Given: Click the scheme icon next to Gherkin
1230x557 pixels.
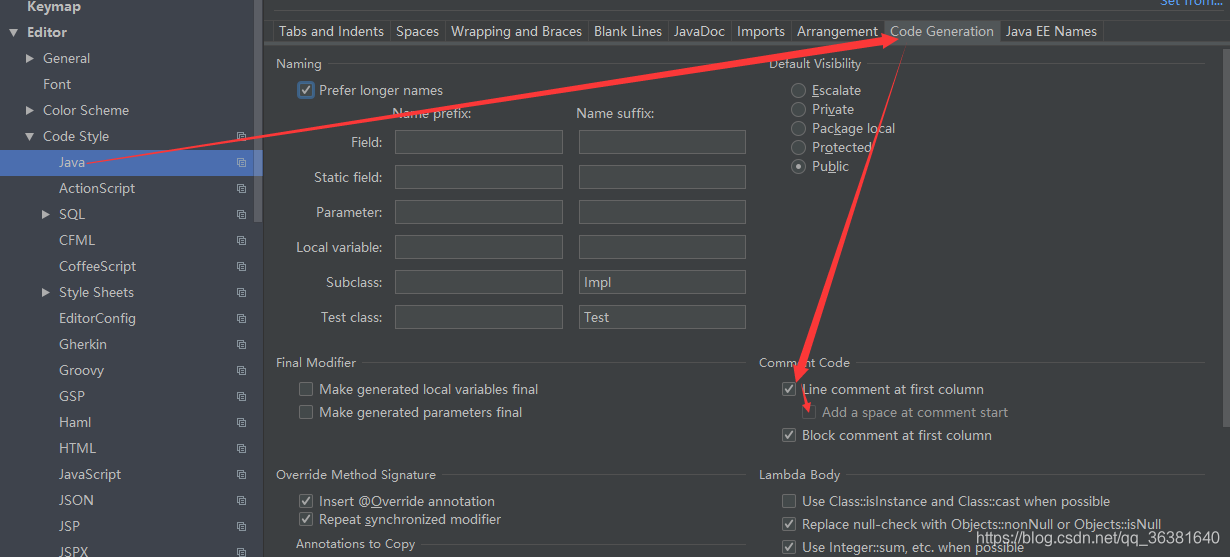Looking at the screenshot, I should click(241, 344).
